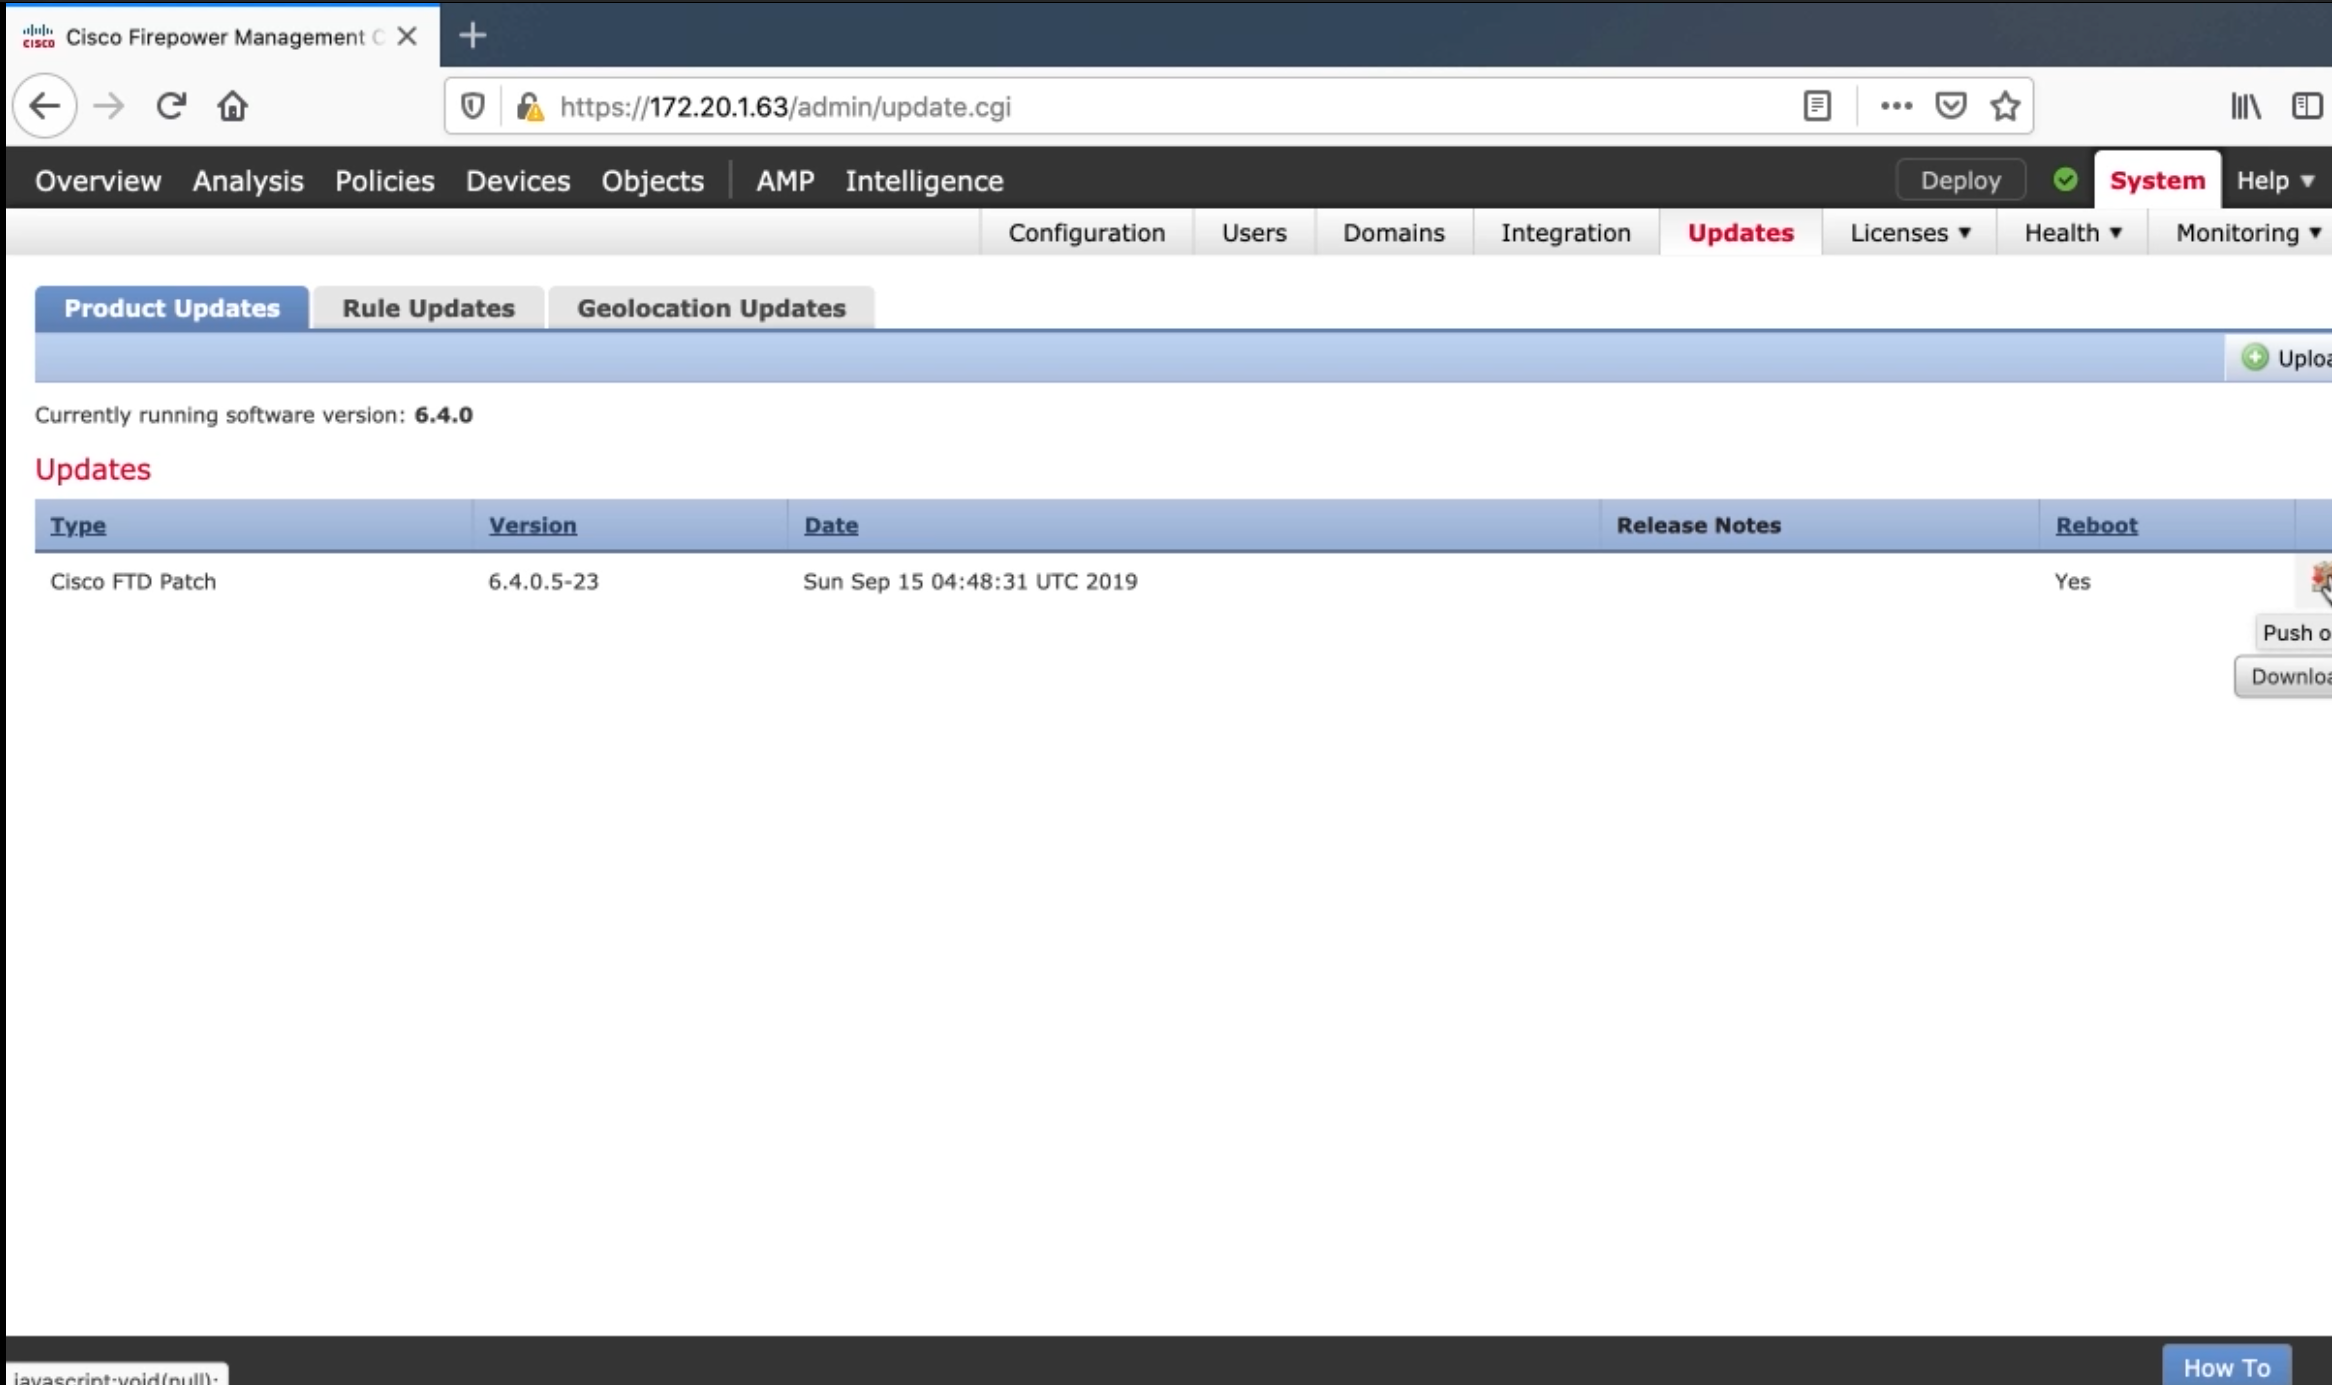
Task: Click the red "Updates" section heading
Action: pyautogui.click(x=93, y=470)
